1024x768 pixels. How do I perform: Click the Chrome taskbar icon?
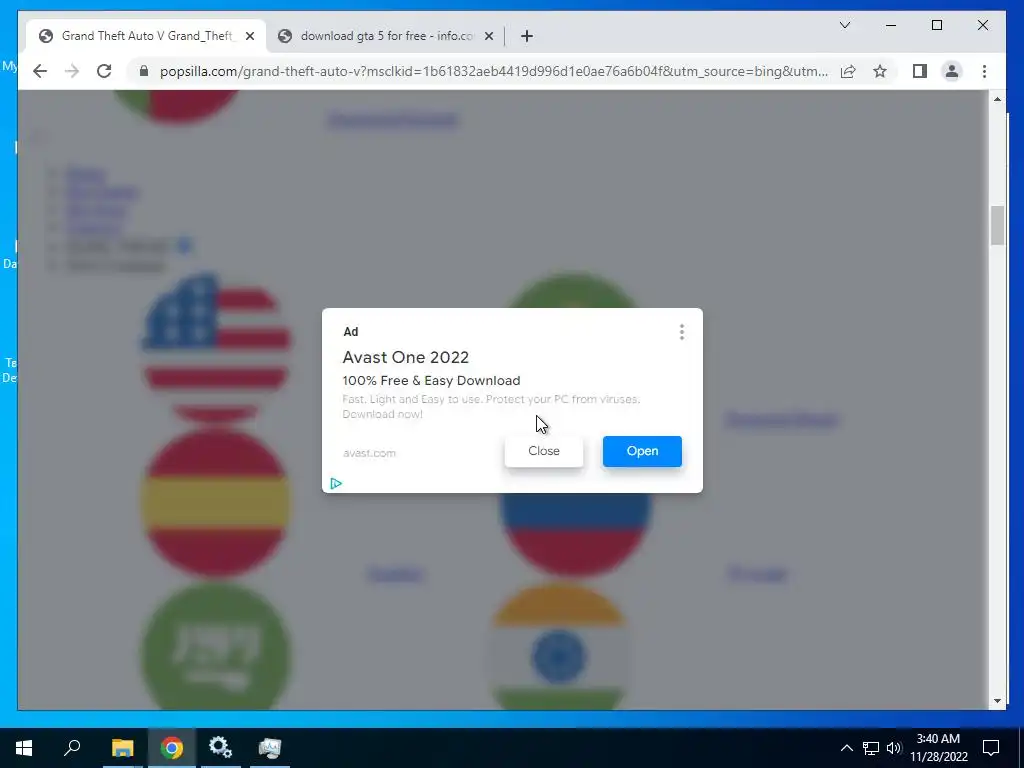(x=172, y=748)
